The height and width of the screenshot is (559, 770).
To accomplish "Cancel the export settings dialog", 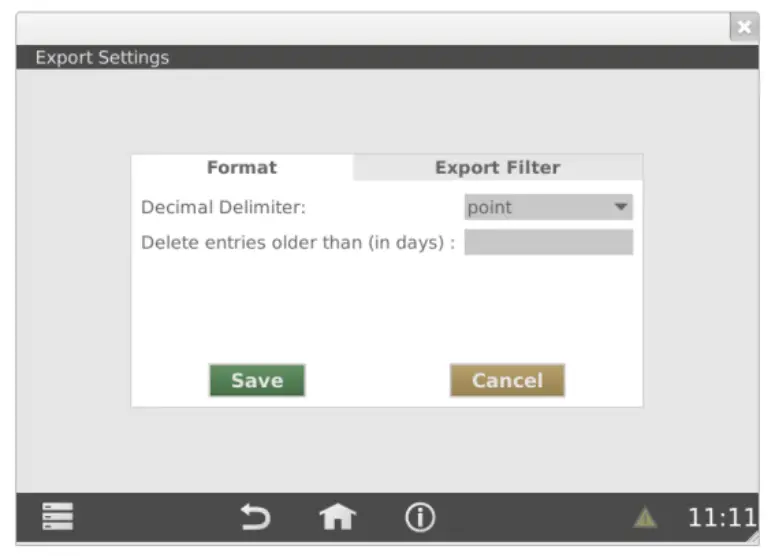I will (x=507, y=380).
